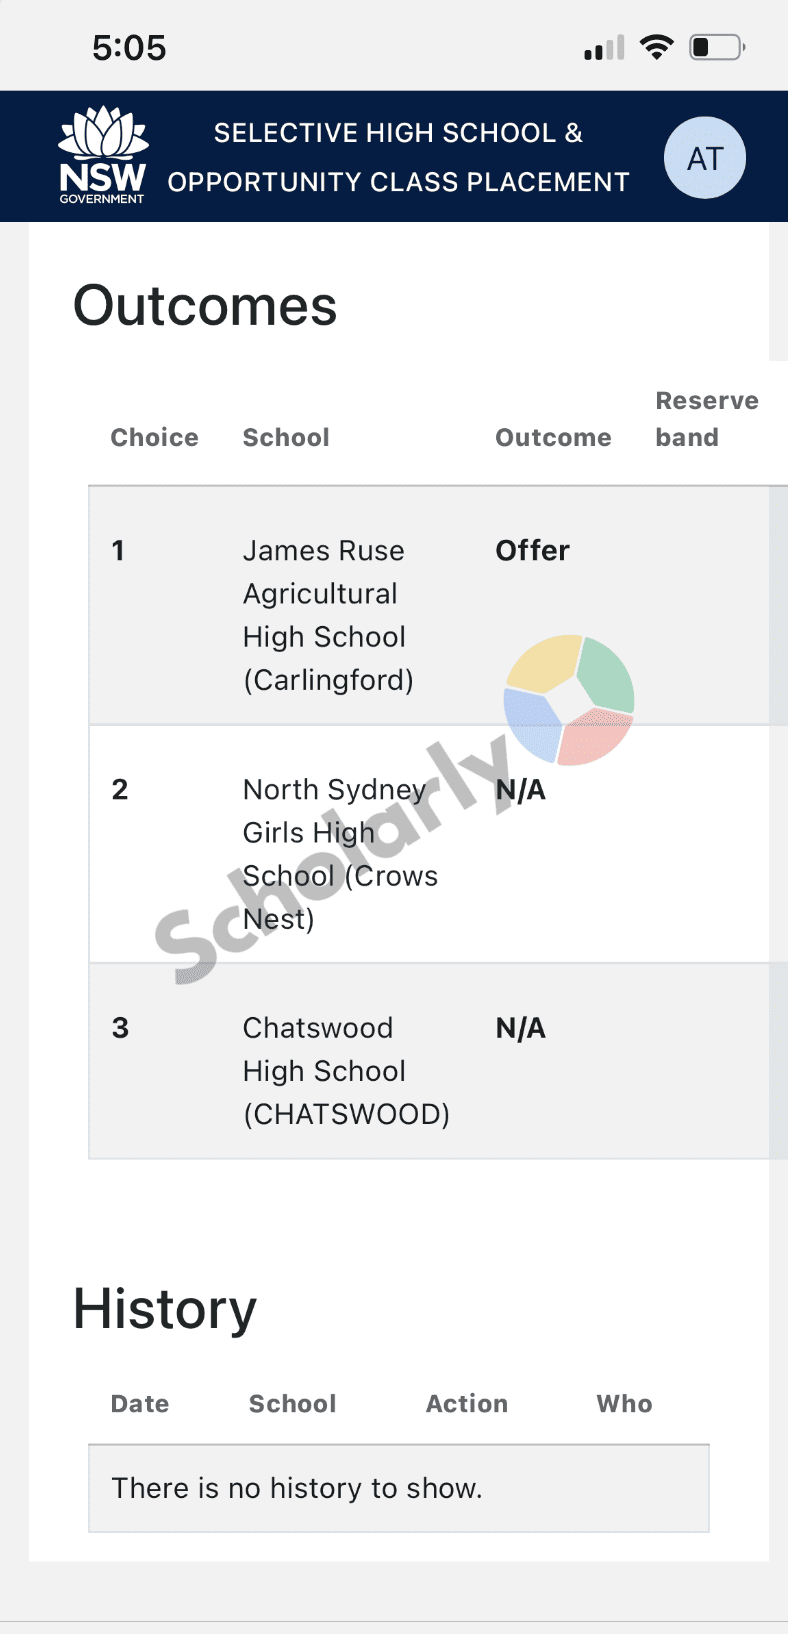This screenshot has width=788, height=1634.
Task: Click the Who column header
Action: tap(624, 1404)
